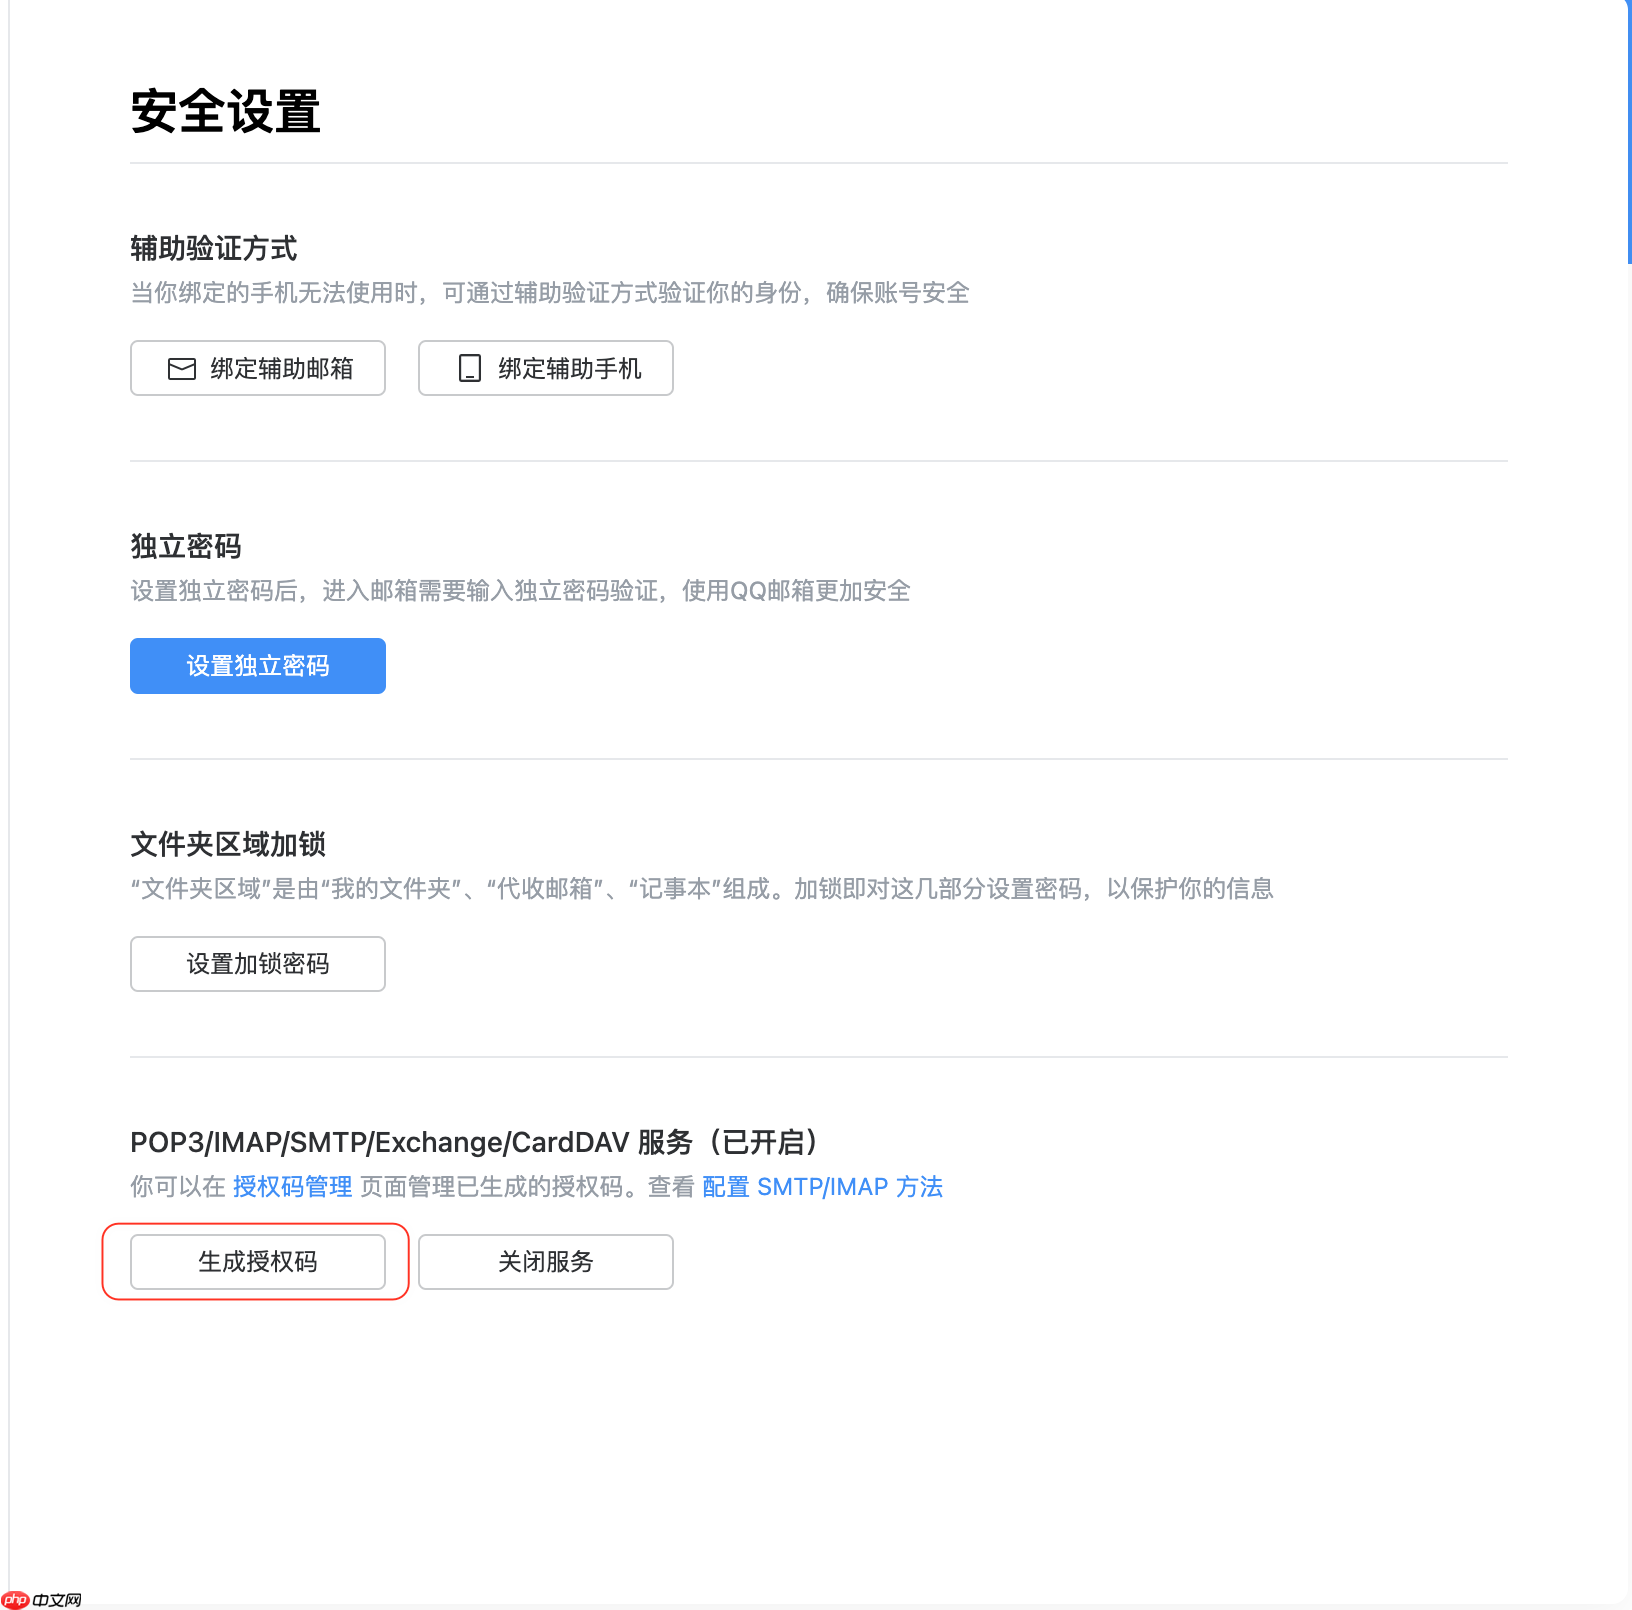Click the description starting with 当你绑定的手机无法使用时

point(550,293)
